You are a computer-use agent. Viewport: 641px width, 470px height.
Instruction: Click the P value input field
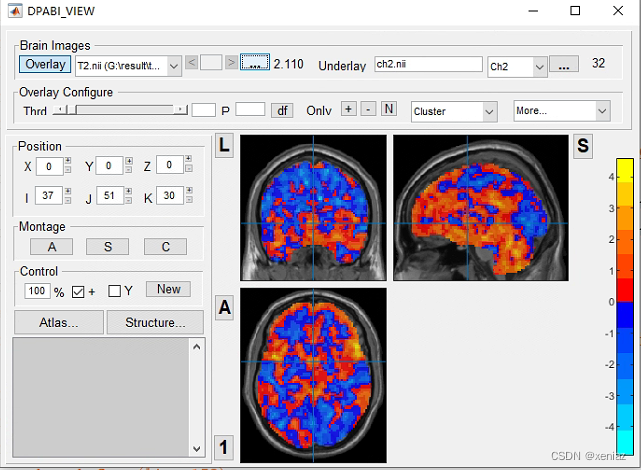pyautogui.click(x=250, y=109)
